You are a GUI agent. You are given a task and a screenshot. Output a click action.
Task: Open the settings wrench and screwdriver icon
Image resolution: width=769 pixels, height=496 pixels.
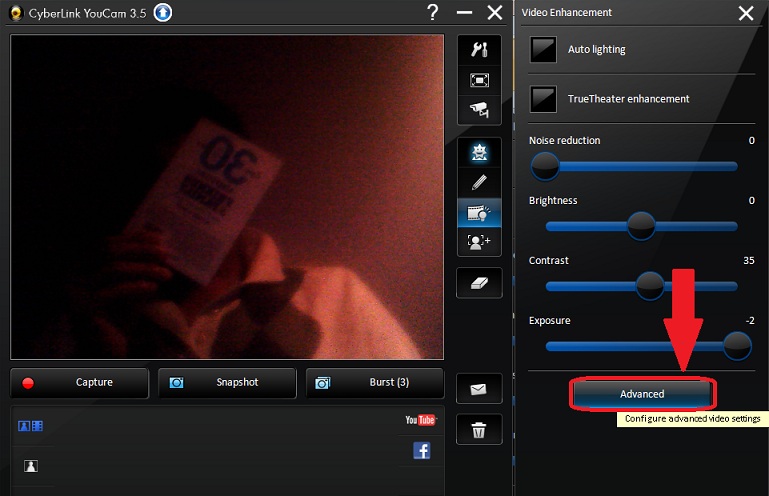pos(479,50)
